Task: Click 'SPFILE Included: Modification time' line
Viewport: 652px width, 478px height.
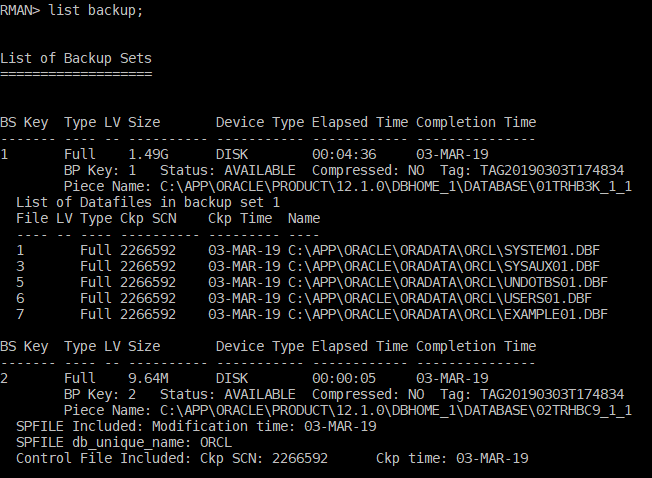Action: [x=196, y=426]
